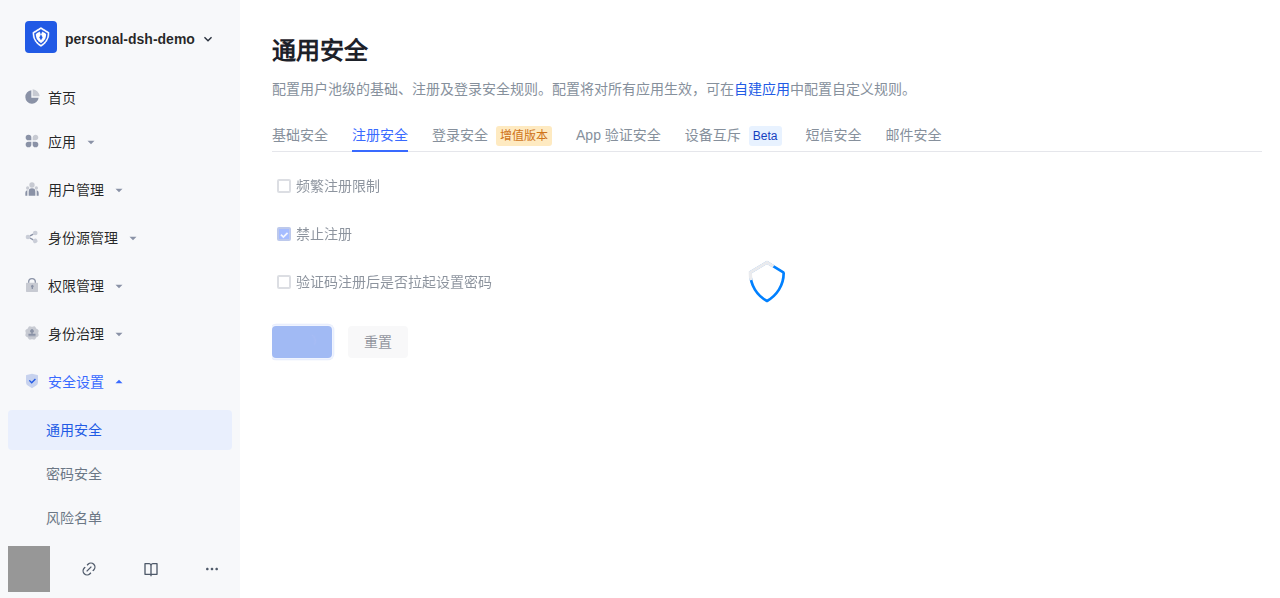Expand the 身份治理 menu arrow
This screenshot has width=1280, height=598.
click(119, 334)
